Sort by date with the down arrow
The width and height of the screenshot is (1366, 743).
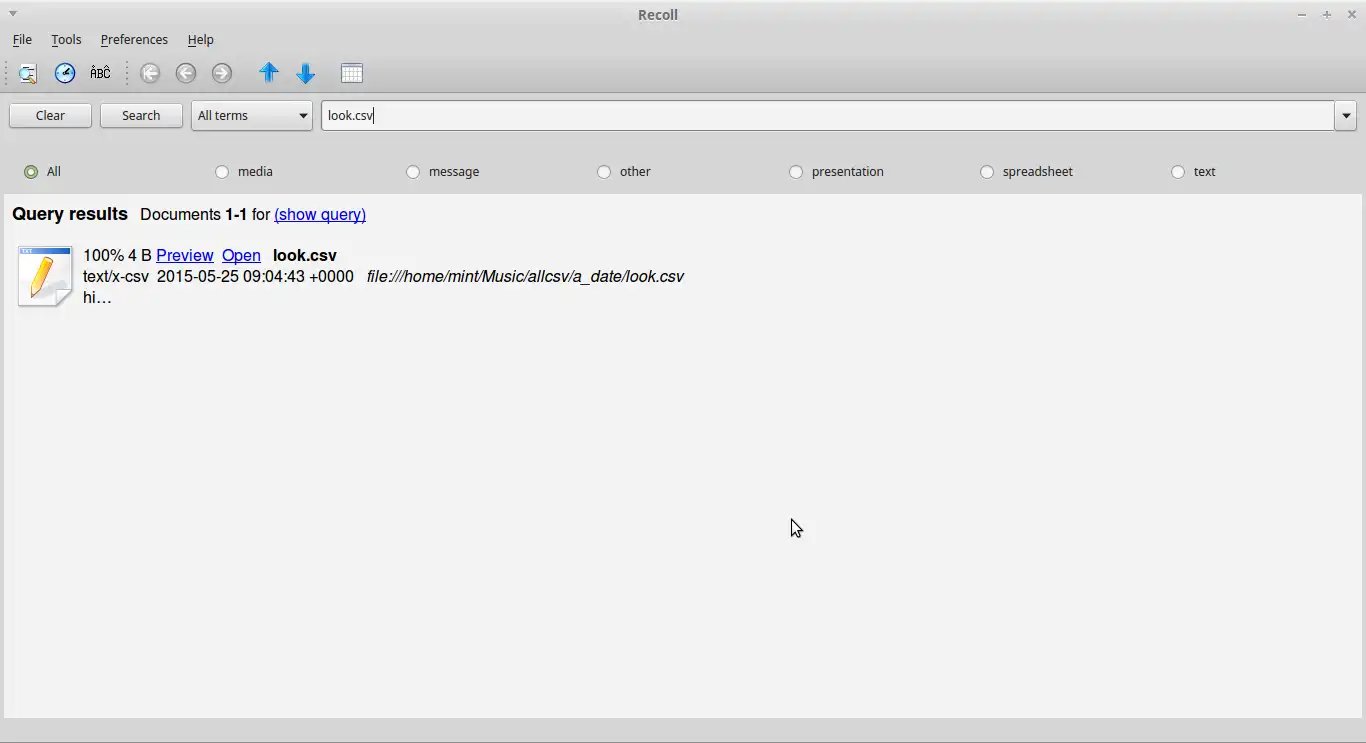(x=306, y=73)
